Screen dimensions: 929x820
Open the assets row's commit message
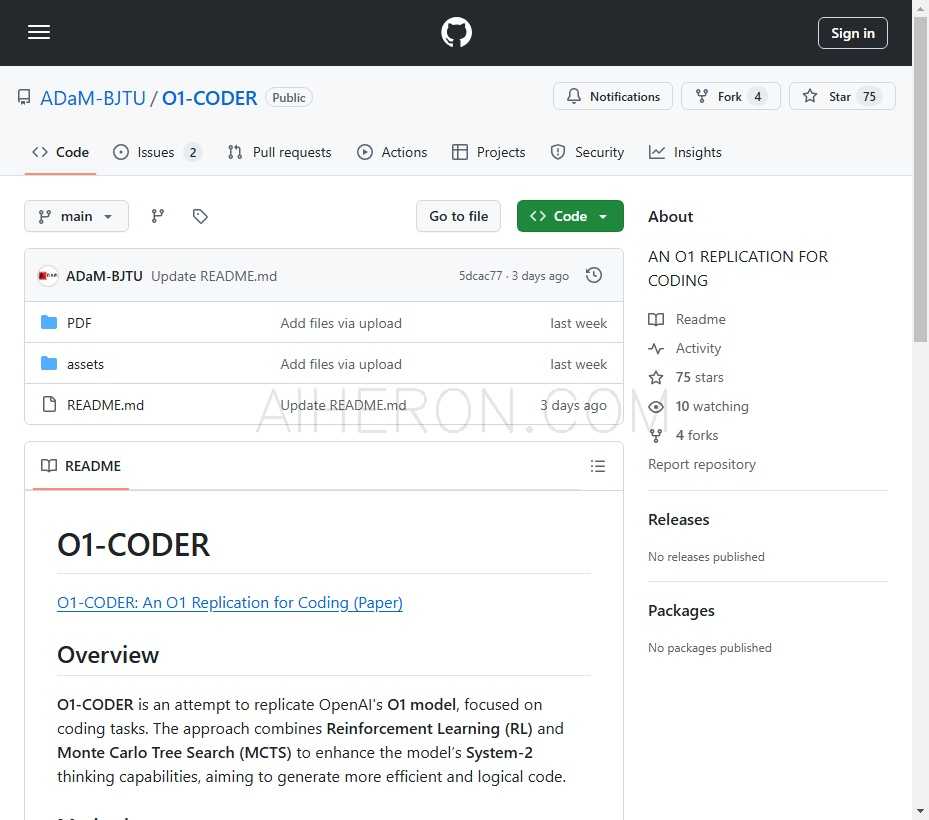tap(341, 364)
